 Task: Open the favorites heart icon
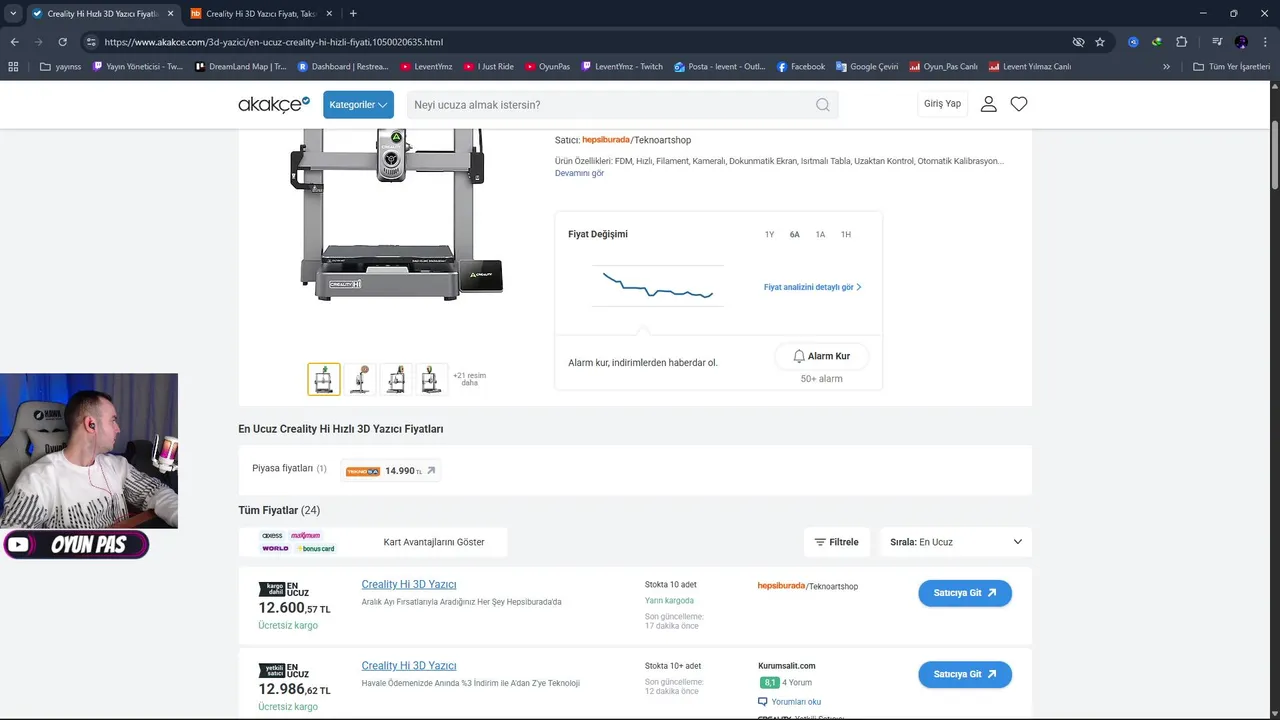tap(1019, 104)
